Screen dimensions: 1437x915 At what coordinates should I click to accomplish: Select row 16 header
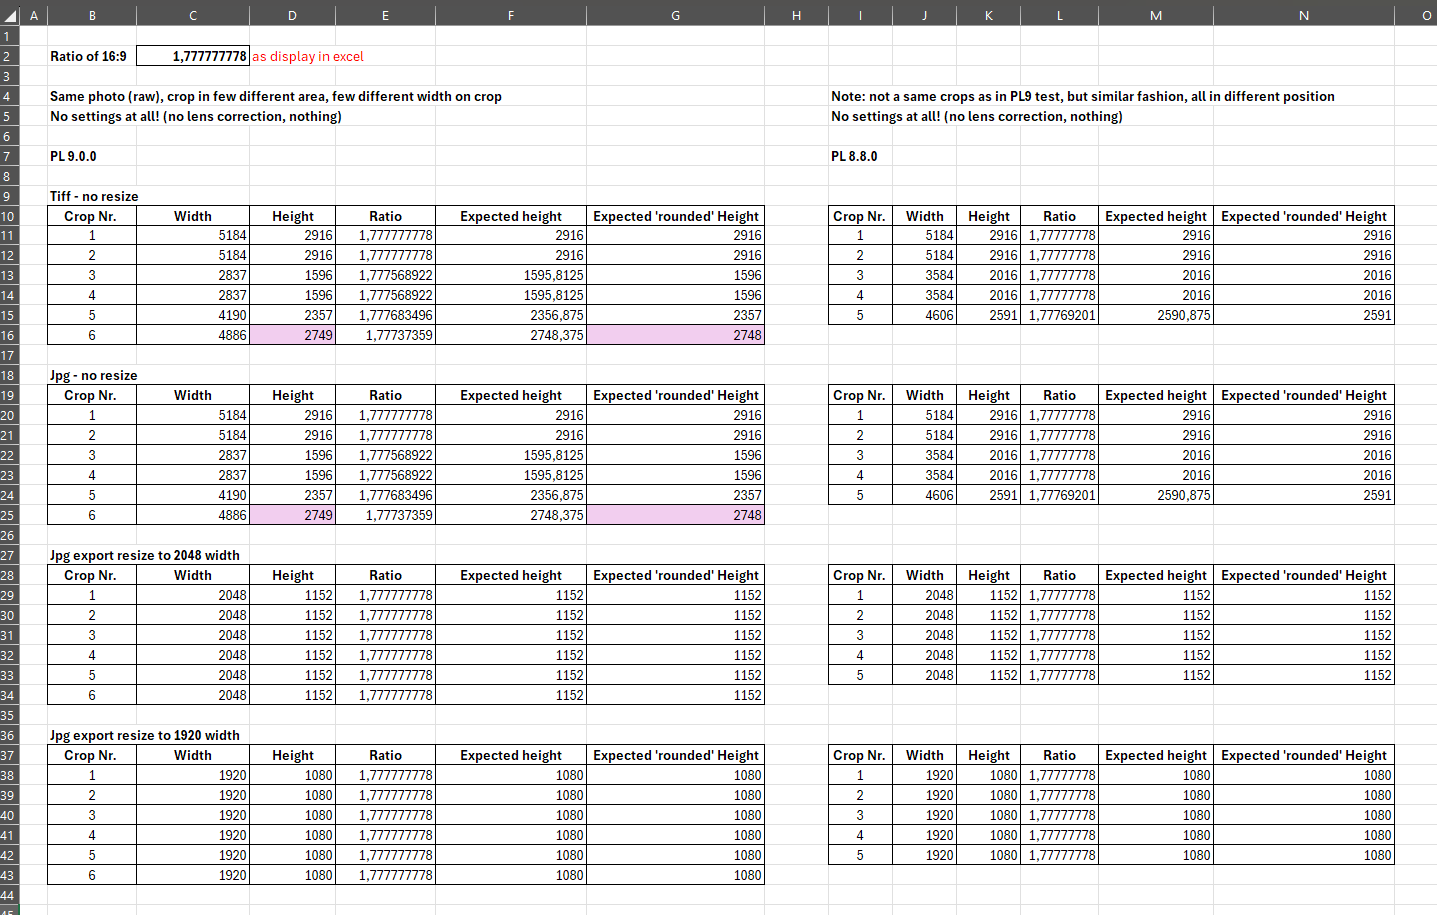click(x=8, y=336)
